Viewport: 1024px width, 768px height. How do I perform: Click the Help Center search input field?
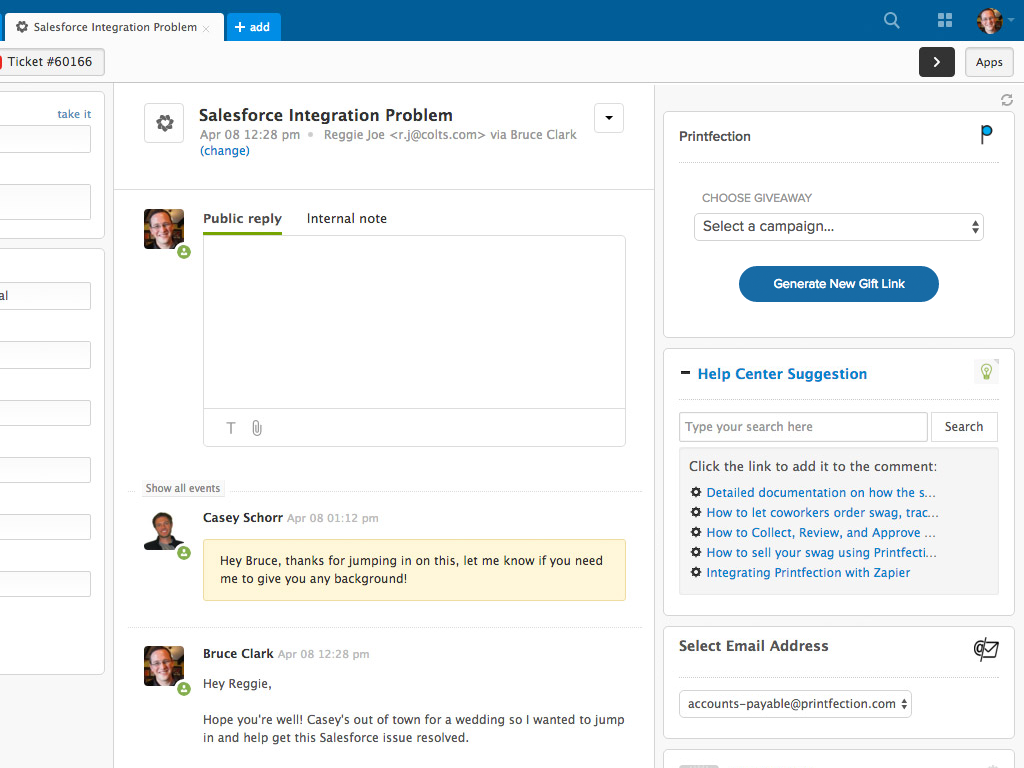pos(803,427)
